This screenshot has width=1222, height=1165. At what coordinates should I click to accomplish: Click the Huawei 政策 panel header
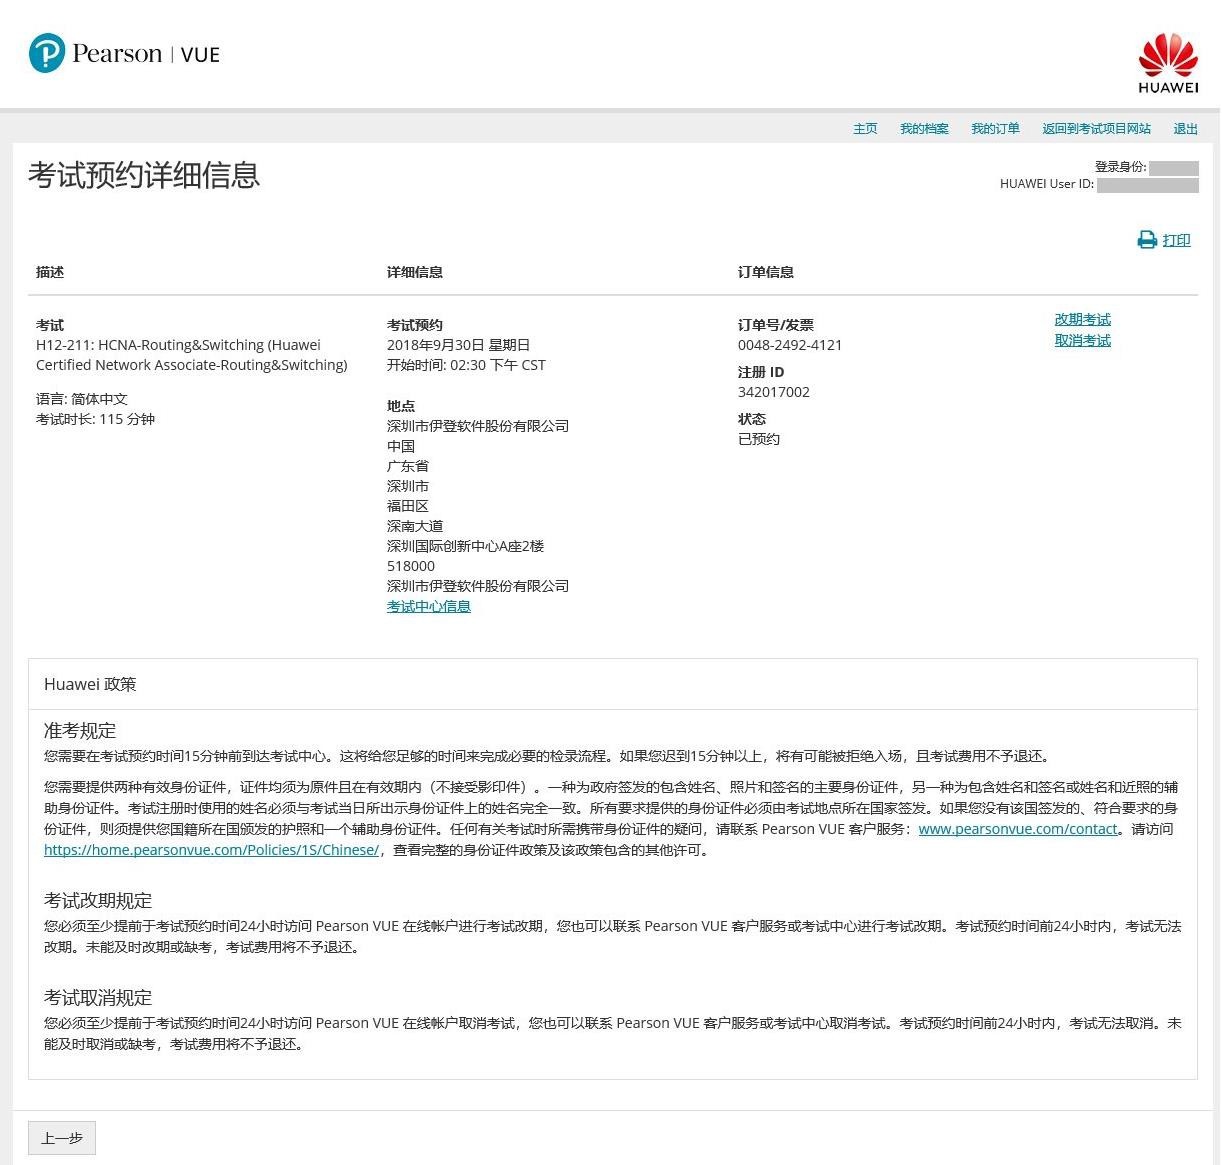[613, 685]
